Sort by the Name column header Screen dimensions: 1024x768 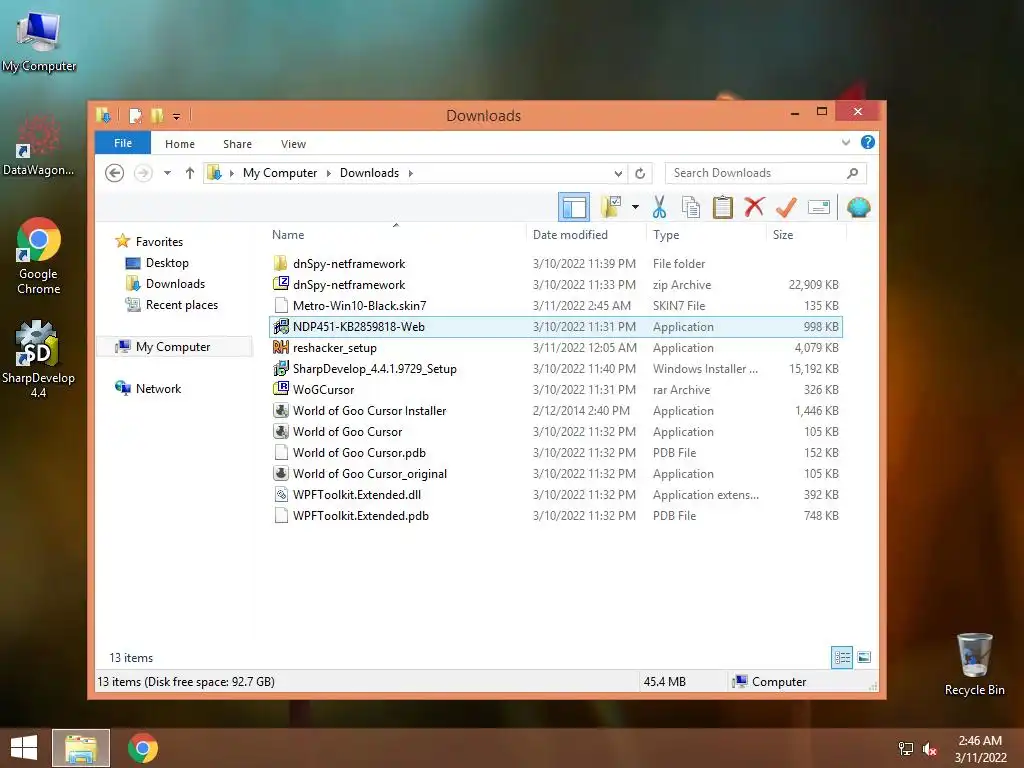tap(288, 235)
